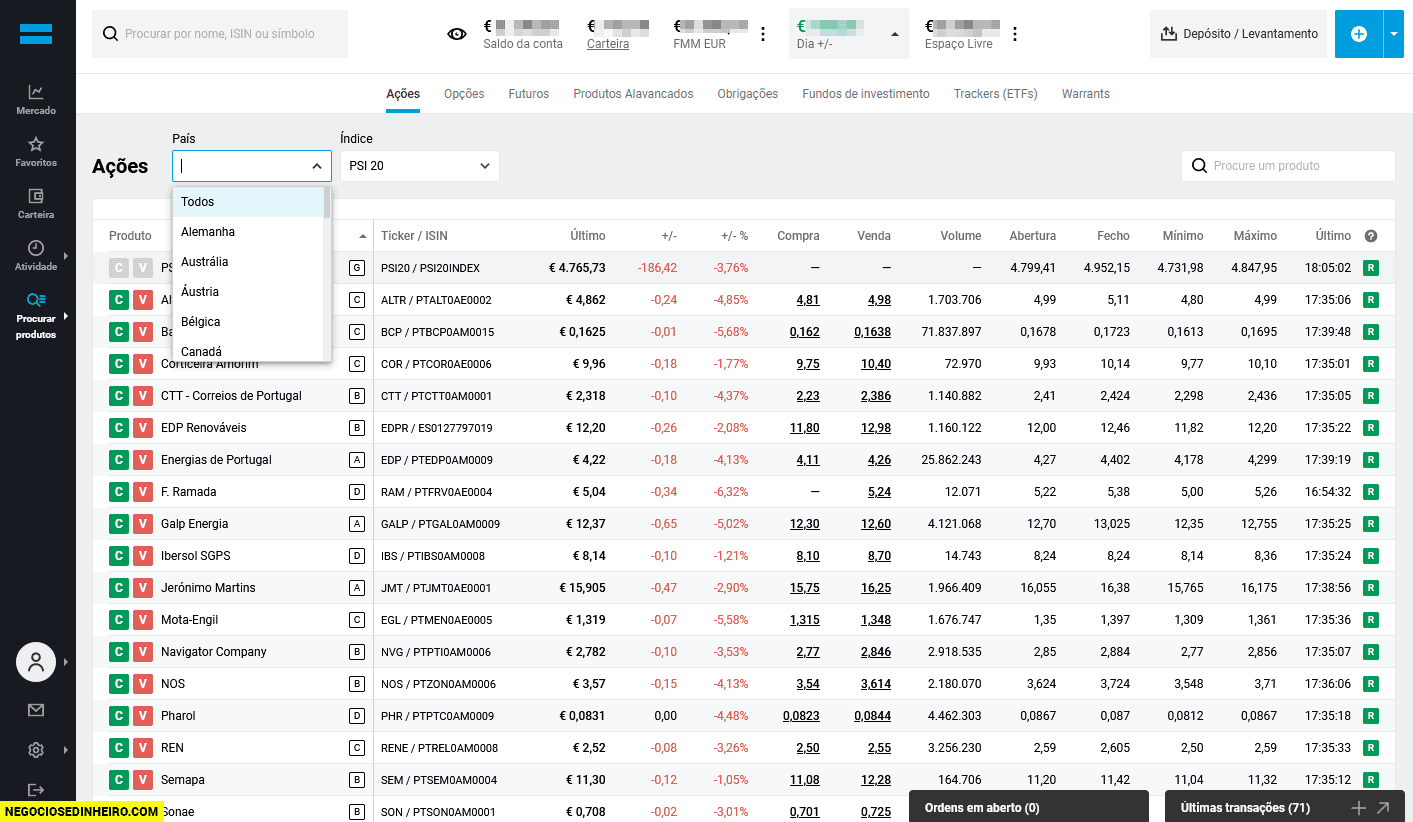
Task: Choose Todos in the País list
Action: click(x=248, y=202)
